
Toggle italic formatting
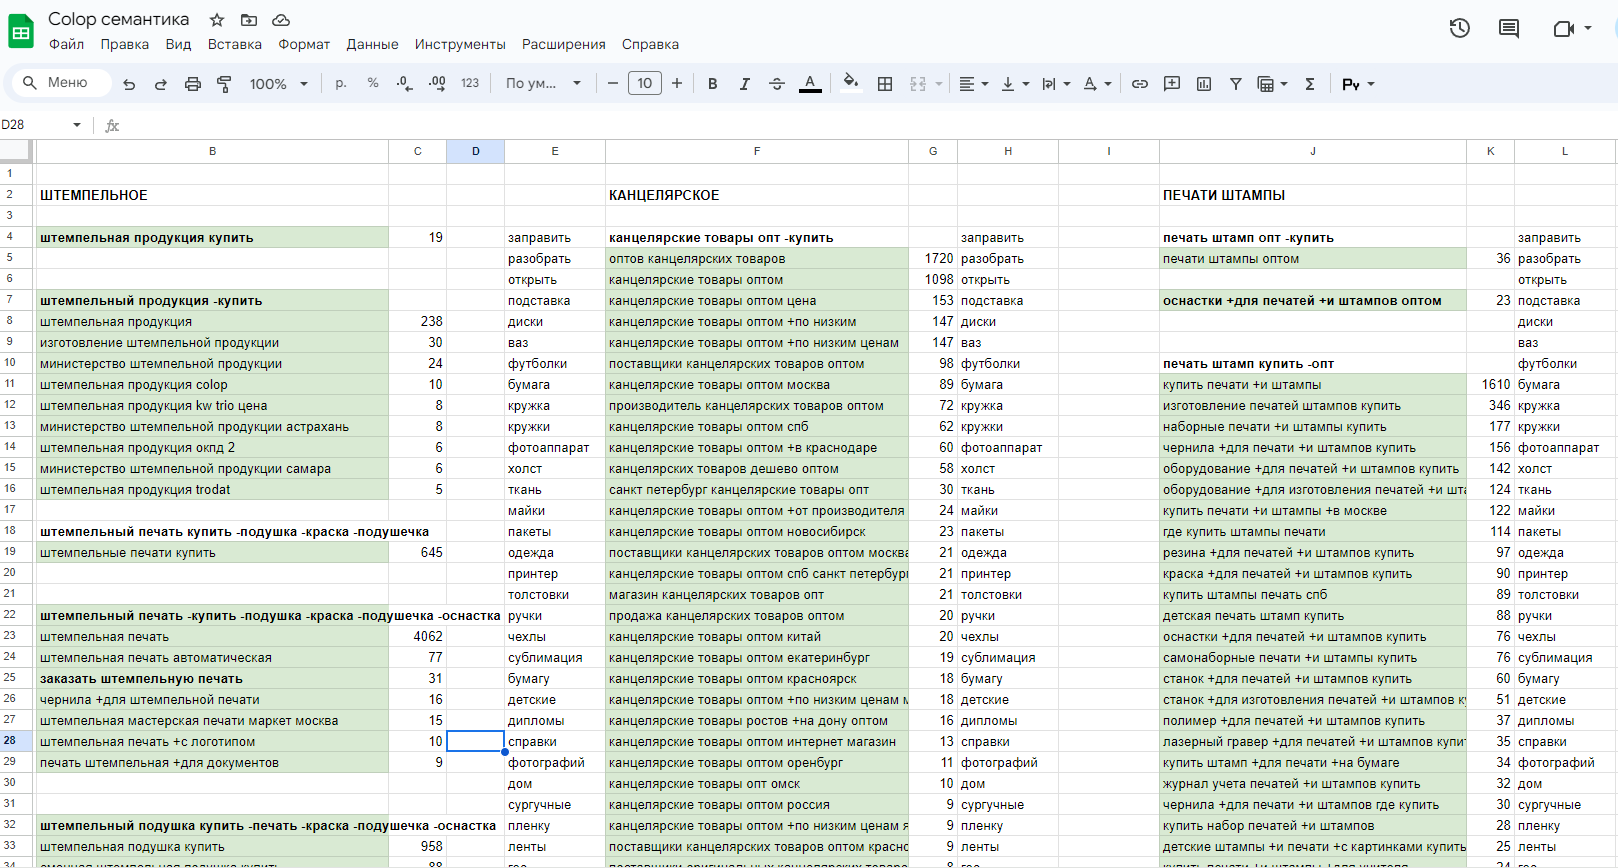745,84
